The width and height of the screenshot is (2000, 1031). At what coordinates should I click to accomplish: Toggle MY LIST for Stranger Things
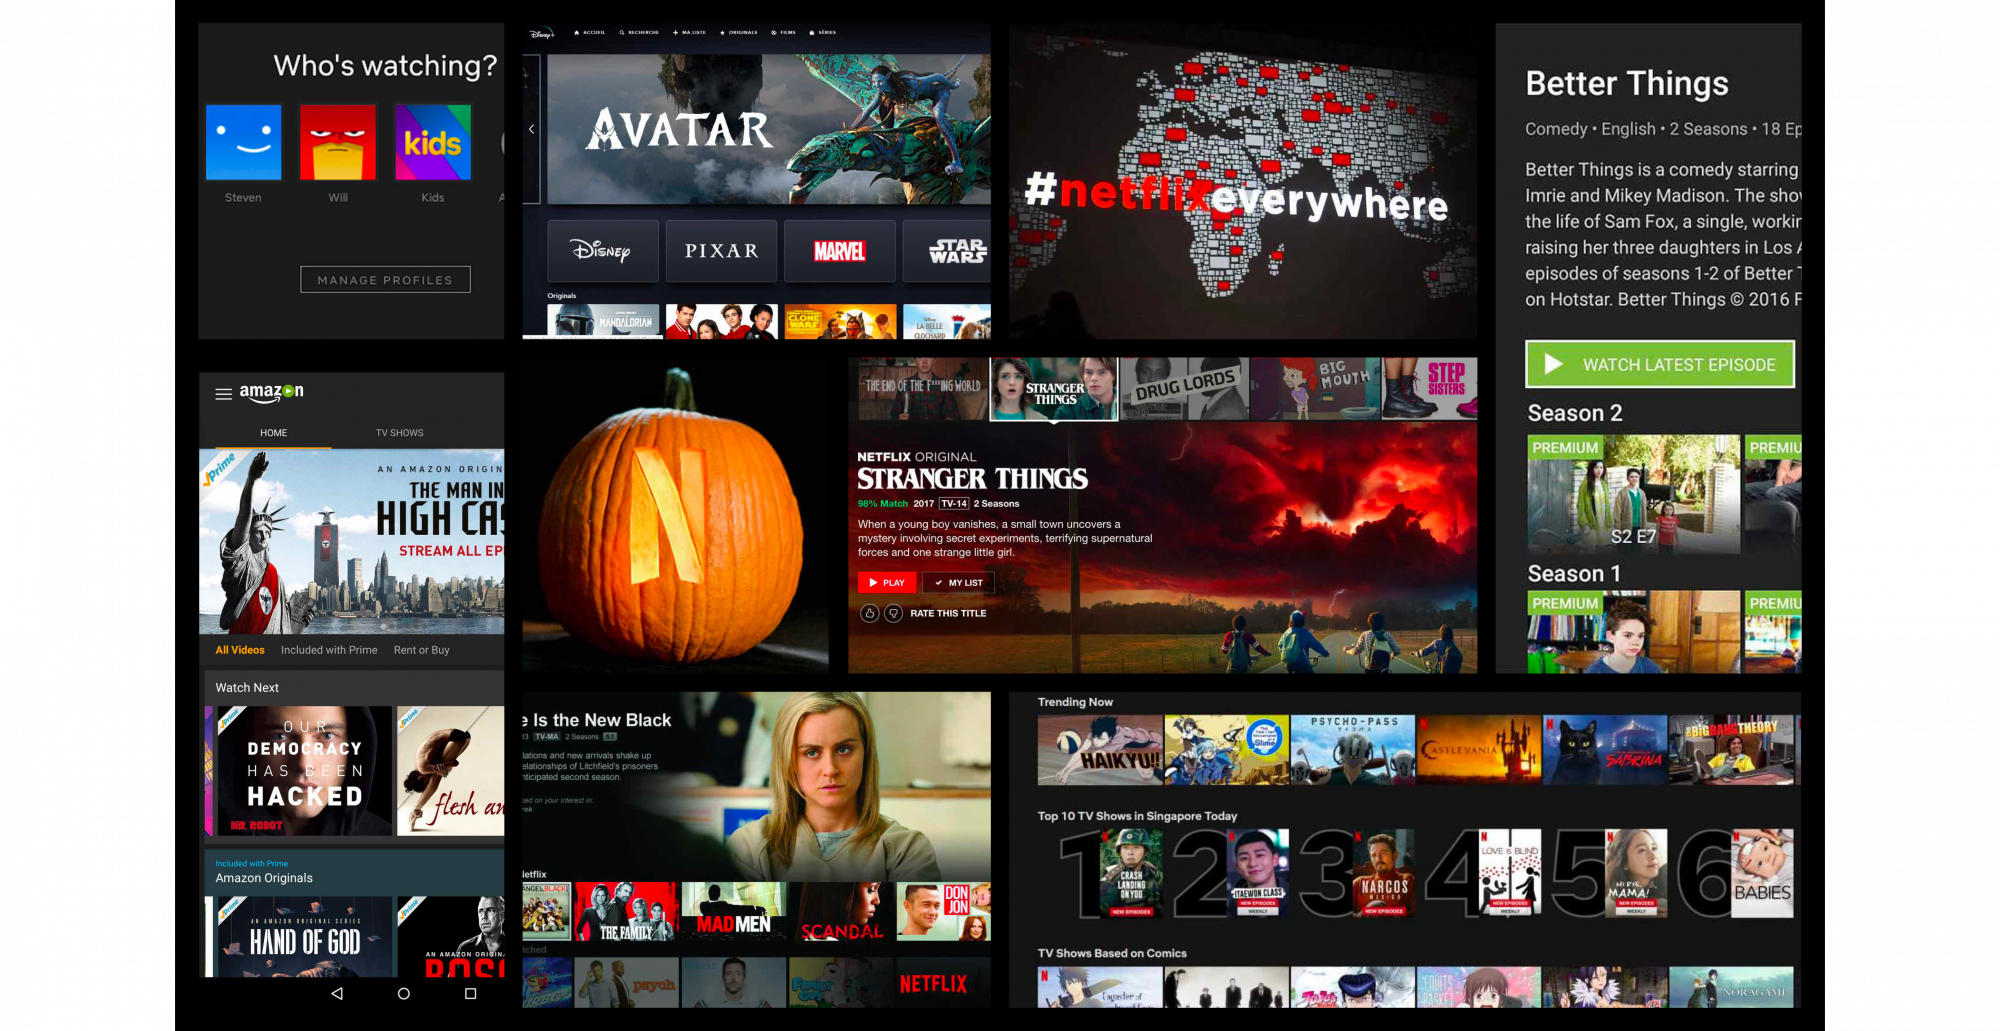coord(958,582)
